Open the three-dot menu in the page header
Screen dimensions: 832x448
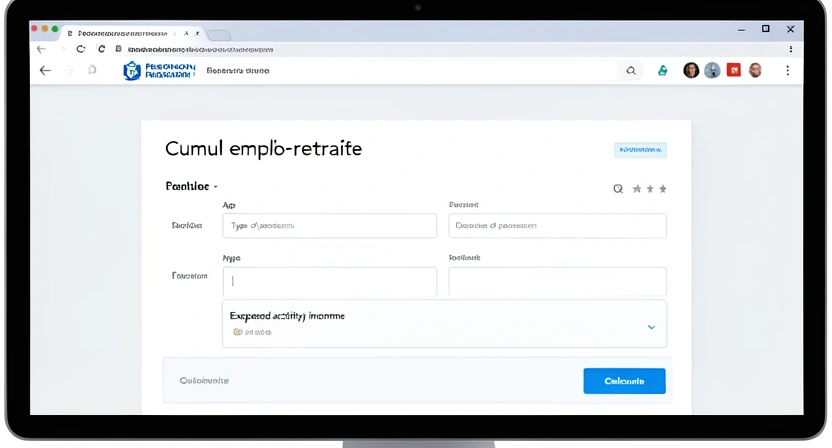click(x=787, y=71)
